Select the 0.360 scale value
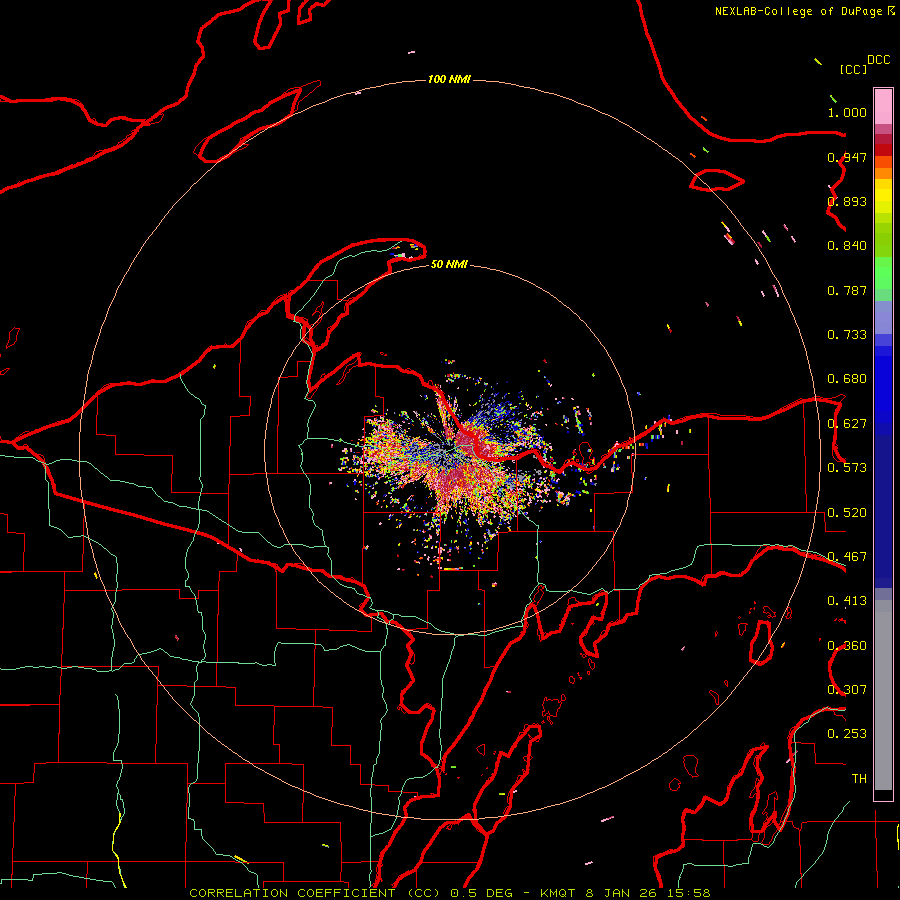900x900 pixels. point(847,645)
